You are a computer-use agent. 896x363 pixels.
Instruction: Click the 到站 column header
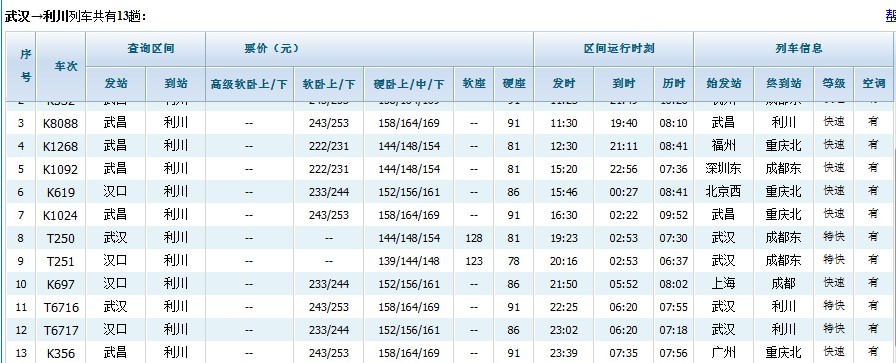(x=175, y=83)
